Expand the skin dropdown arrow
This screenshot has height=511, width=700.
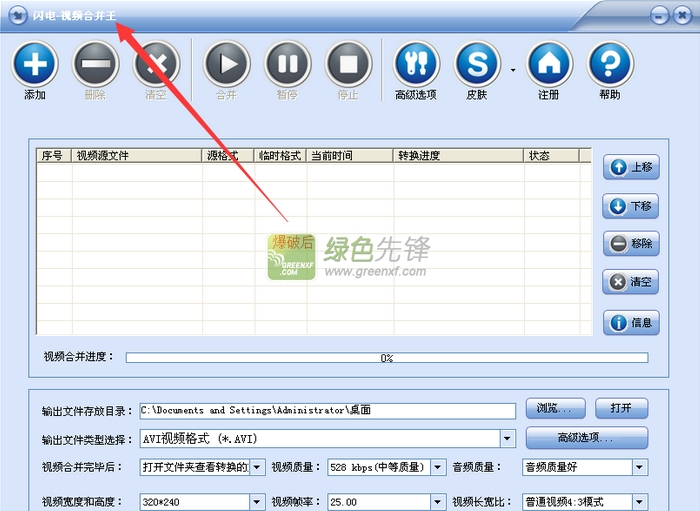pyautogui.click(x=513, y=70)
